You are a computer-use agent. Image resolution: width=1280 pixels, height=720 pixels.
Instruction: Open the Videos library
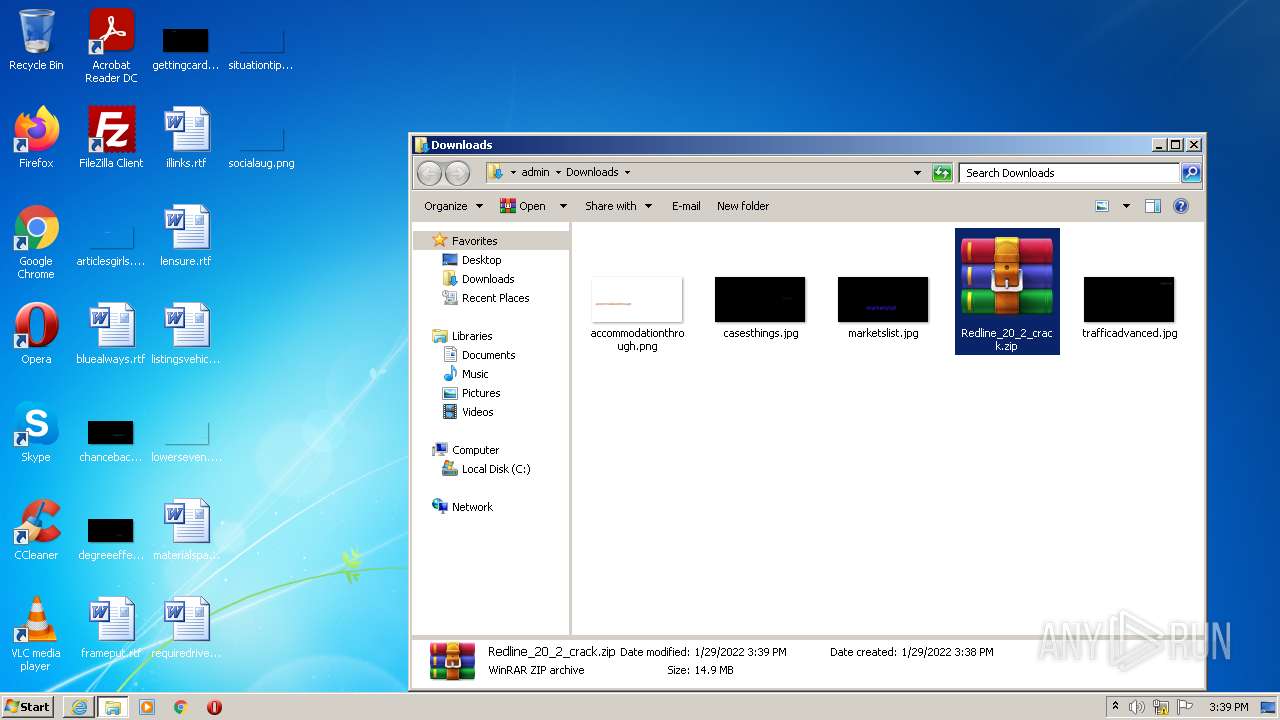pyautogui.click(x=477, y=412)
